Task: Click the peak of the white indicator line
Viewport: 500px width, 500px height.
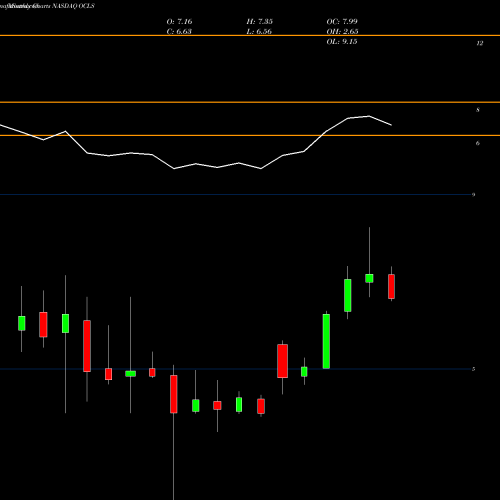Action: click(369, 116)
